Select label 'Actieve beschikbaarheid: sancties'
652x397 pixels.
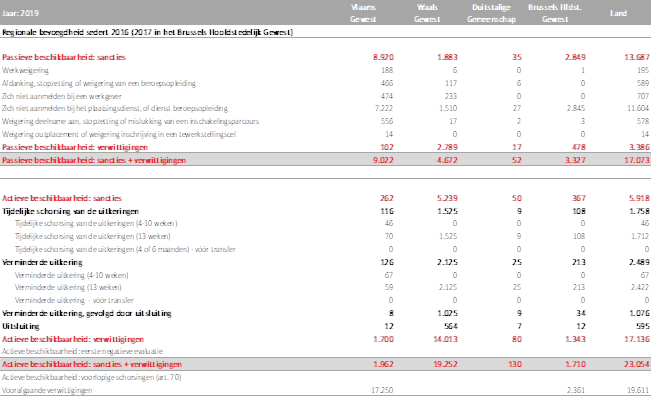click(62, 198)
